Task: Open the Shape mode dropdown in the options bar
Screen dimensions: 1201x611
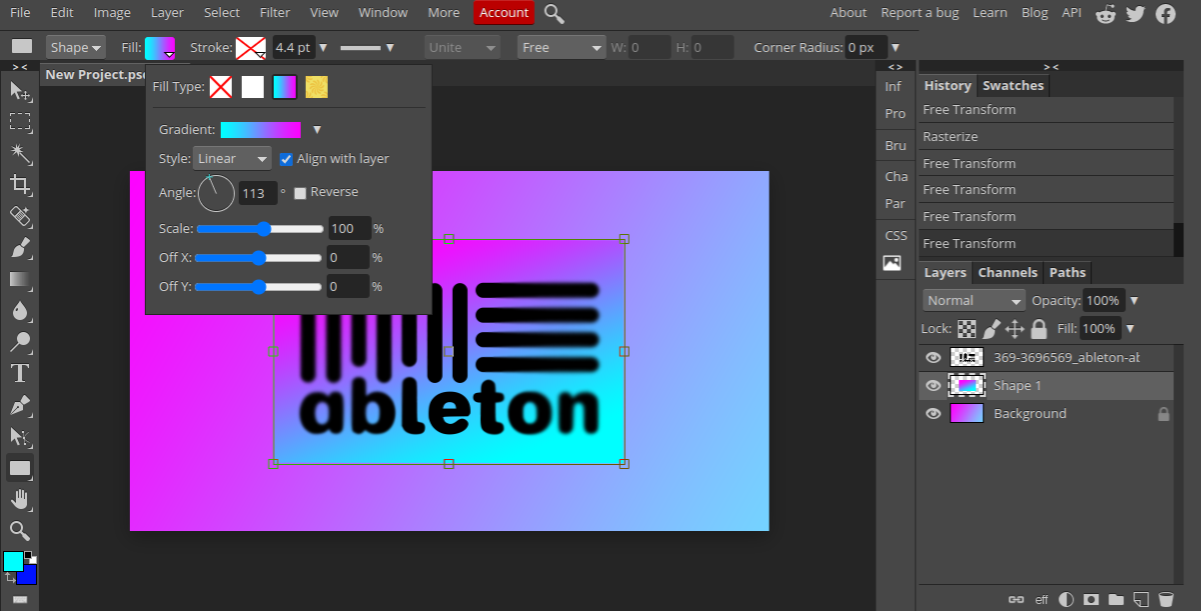Action: click(x=76, y=47)
